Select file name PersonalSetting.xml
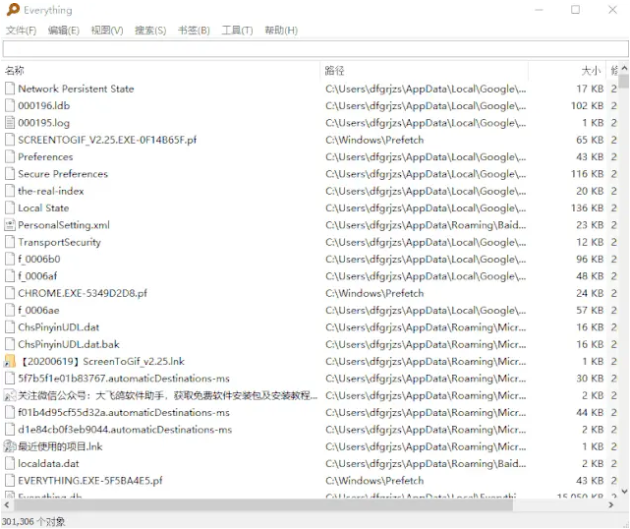The height and width of the screenshot is (529, 630). 63,225
